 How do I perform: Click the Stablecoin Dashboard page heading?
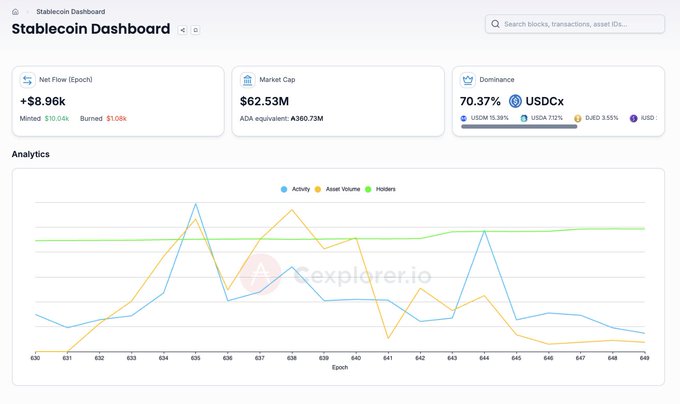pyautogui.click(x=91, y=29)
